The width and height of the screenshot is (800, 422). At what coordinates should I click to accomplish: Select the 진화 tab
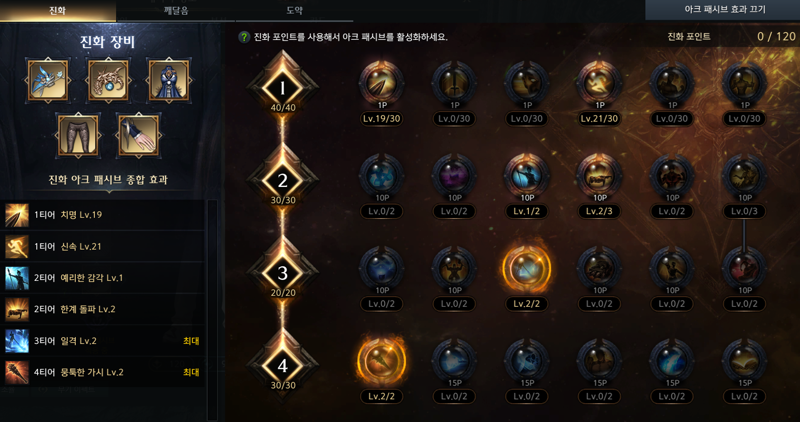tap(58, 11)
